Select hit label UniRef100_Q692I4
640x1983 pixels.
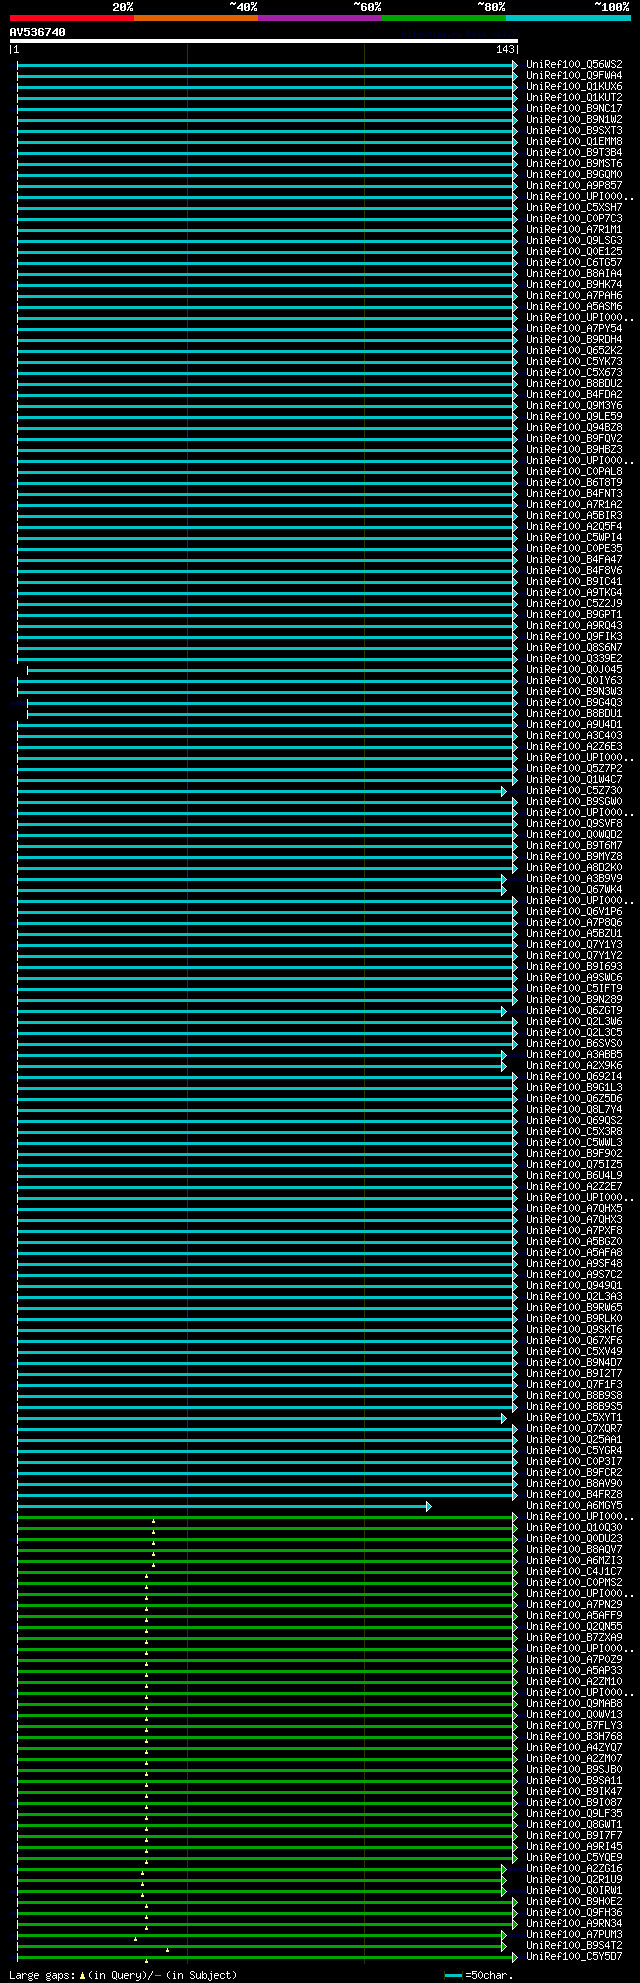point(574,1077)
